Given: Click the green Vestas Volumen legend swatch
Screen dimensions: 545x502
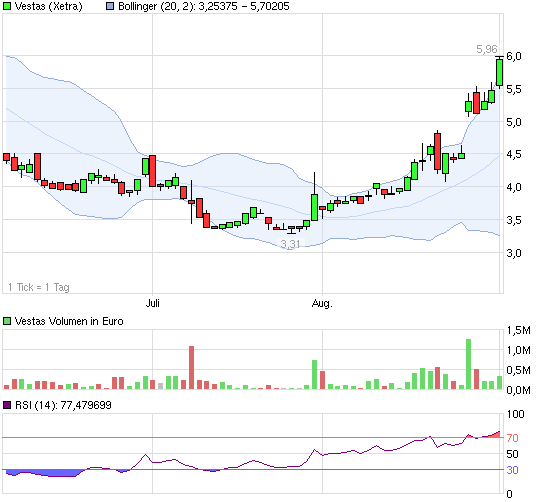Looking at the screenshot, I should [x=7, y=321].
